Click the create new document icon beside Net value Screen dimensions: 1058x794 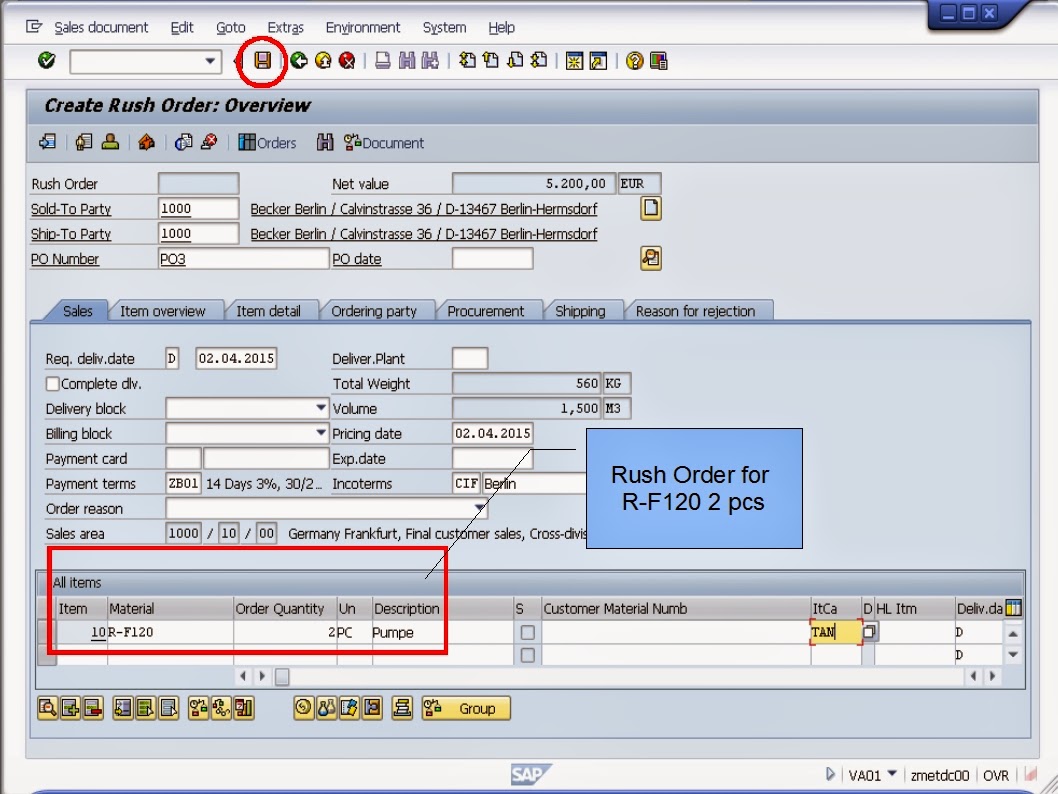650,209
